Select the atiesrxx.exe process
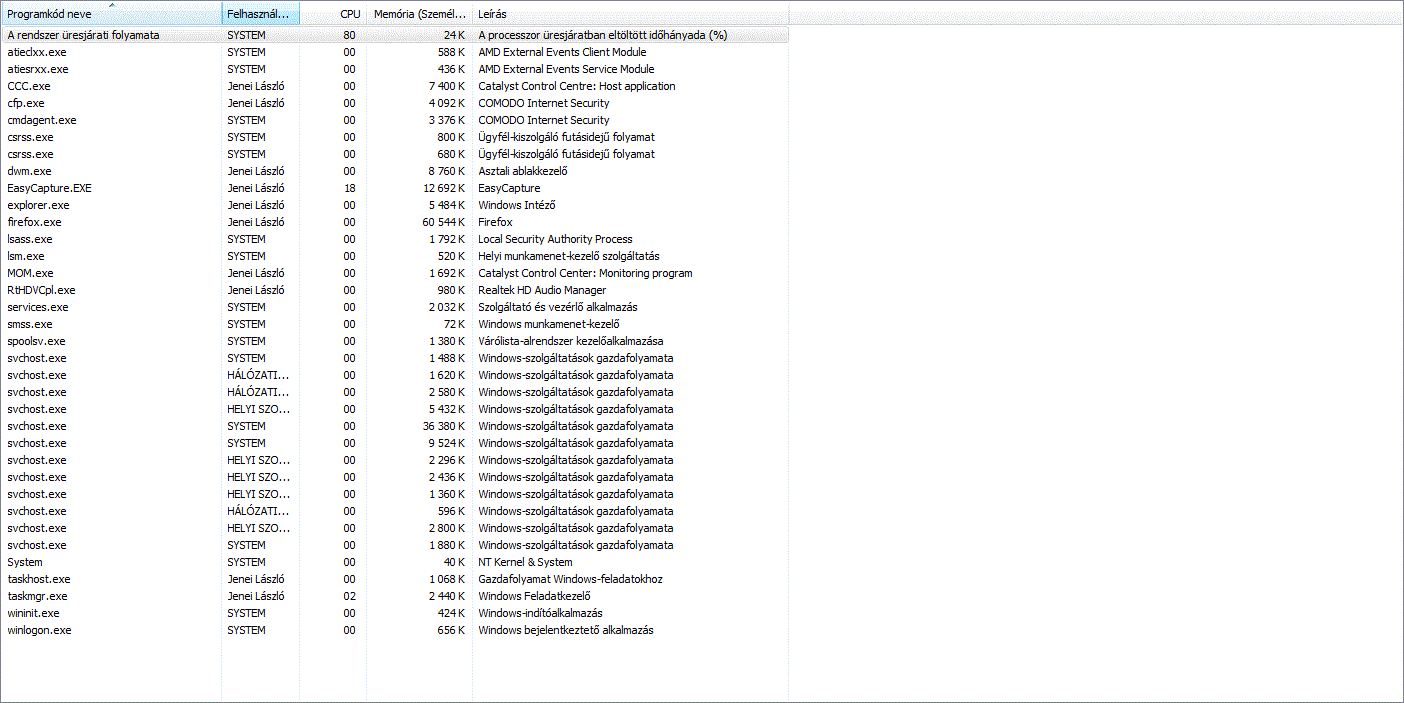Viewport: 1404px width, 703px height. point(395,69)
